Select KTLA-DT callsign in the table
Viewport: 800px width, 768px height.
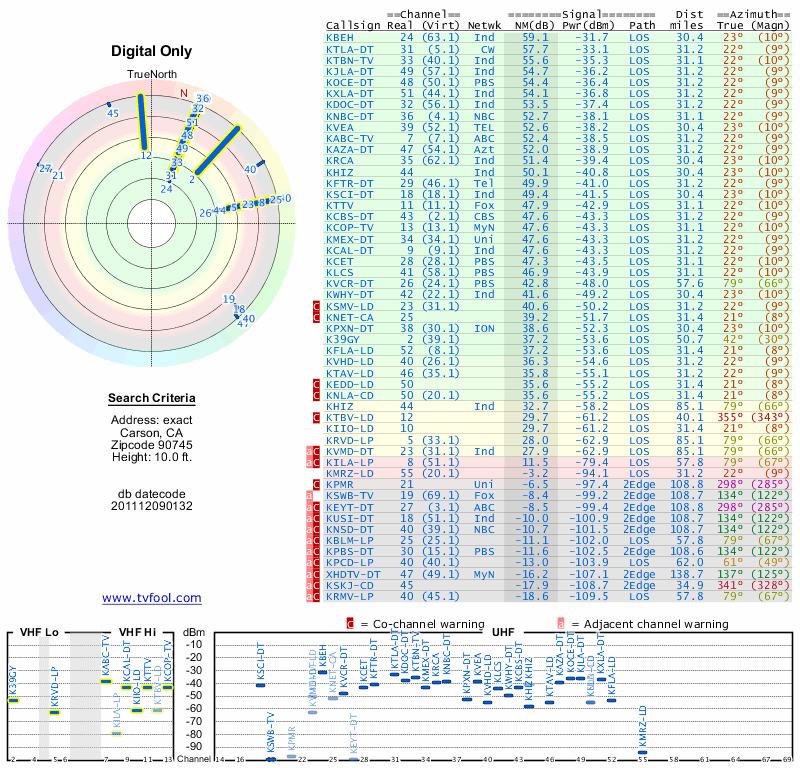(x=349, y=49)
